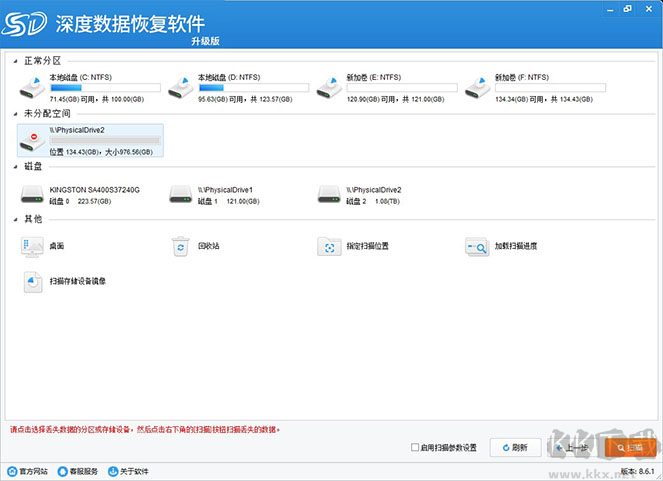
Task: Click the text '位置 134.43(GB), 大小976.56(GB)'
Action: [x=101, y=152]
